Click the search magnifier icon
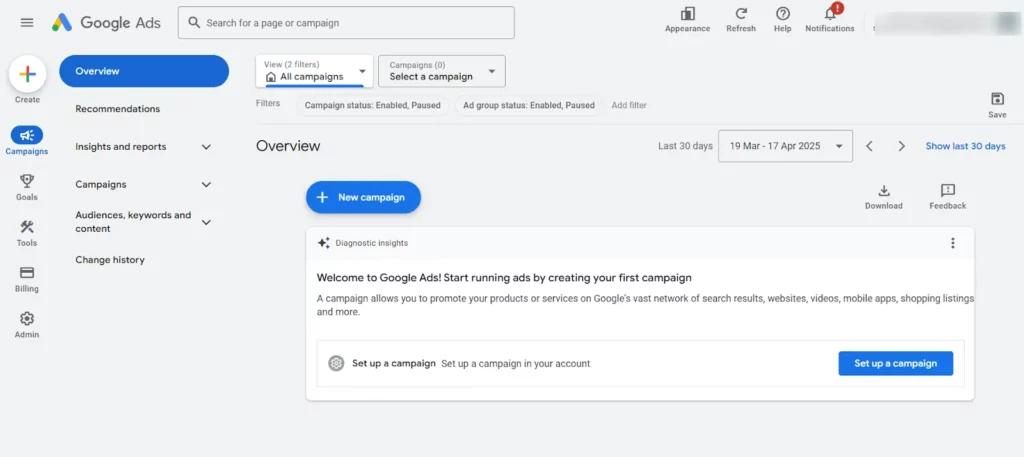 click(194, 22)
